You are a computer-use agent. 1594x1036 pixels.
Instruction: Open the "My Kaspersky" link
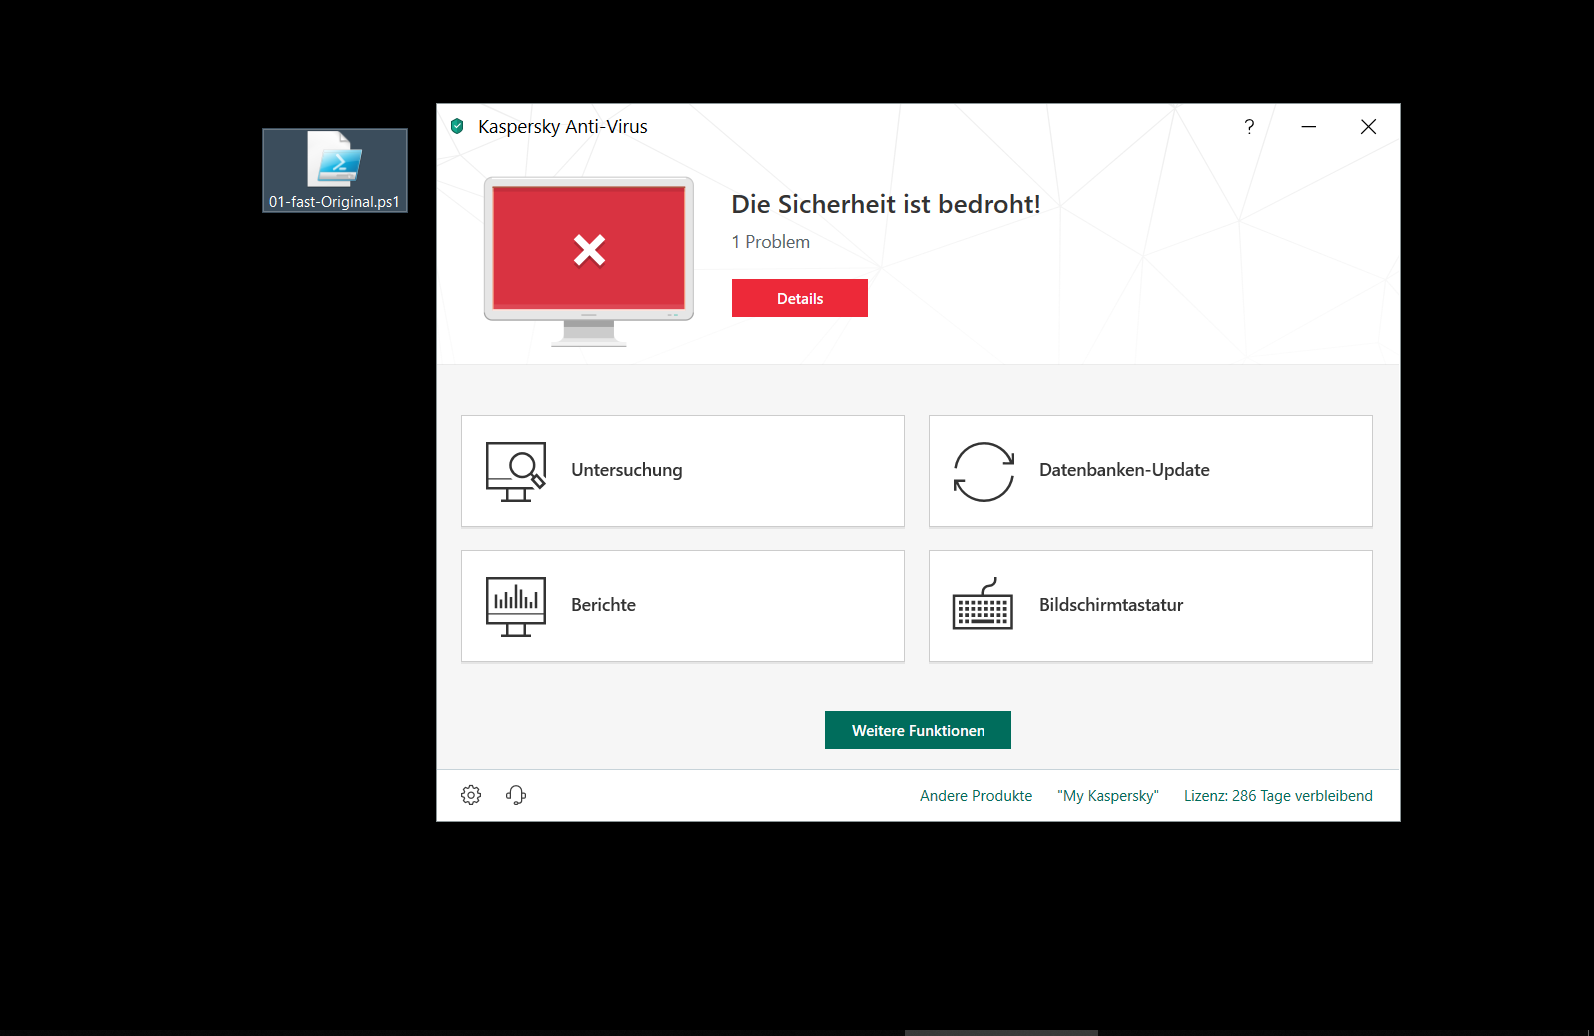pos(1108,796)
